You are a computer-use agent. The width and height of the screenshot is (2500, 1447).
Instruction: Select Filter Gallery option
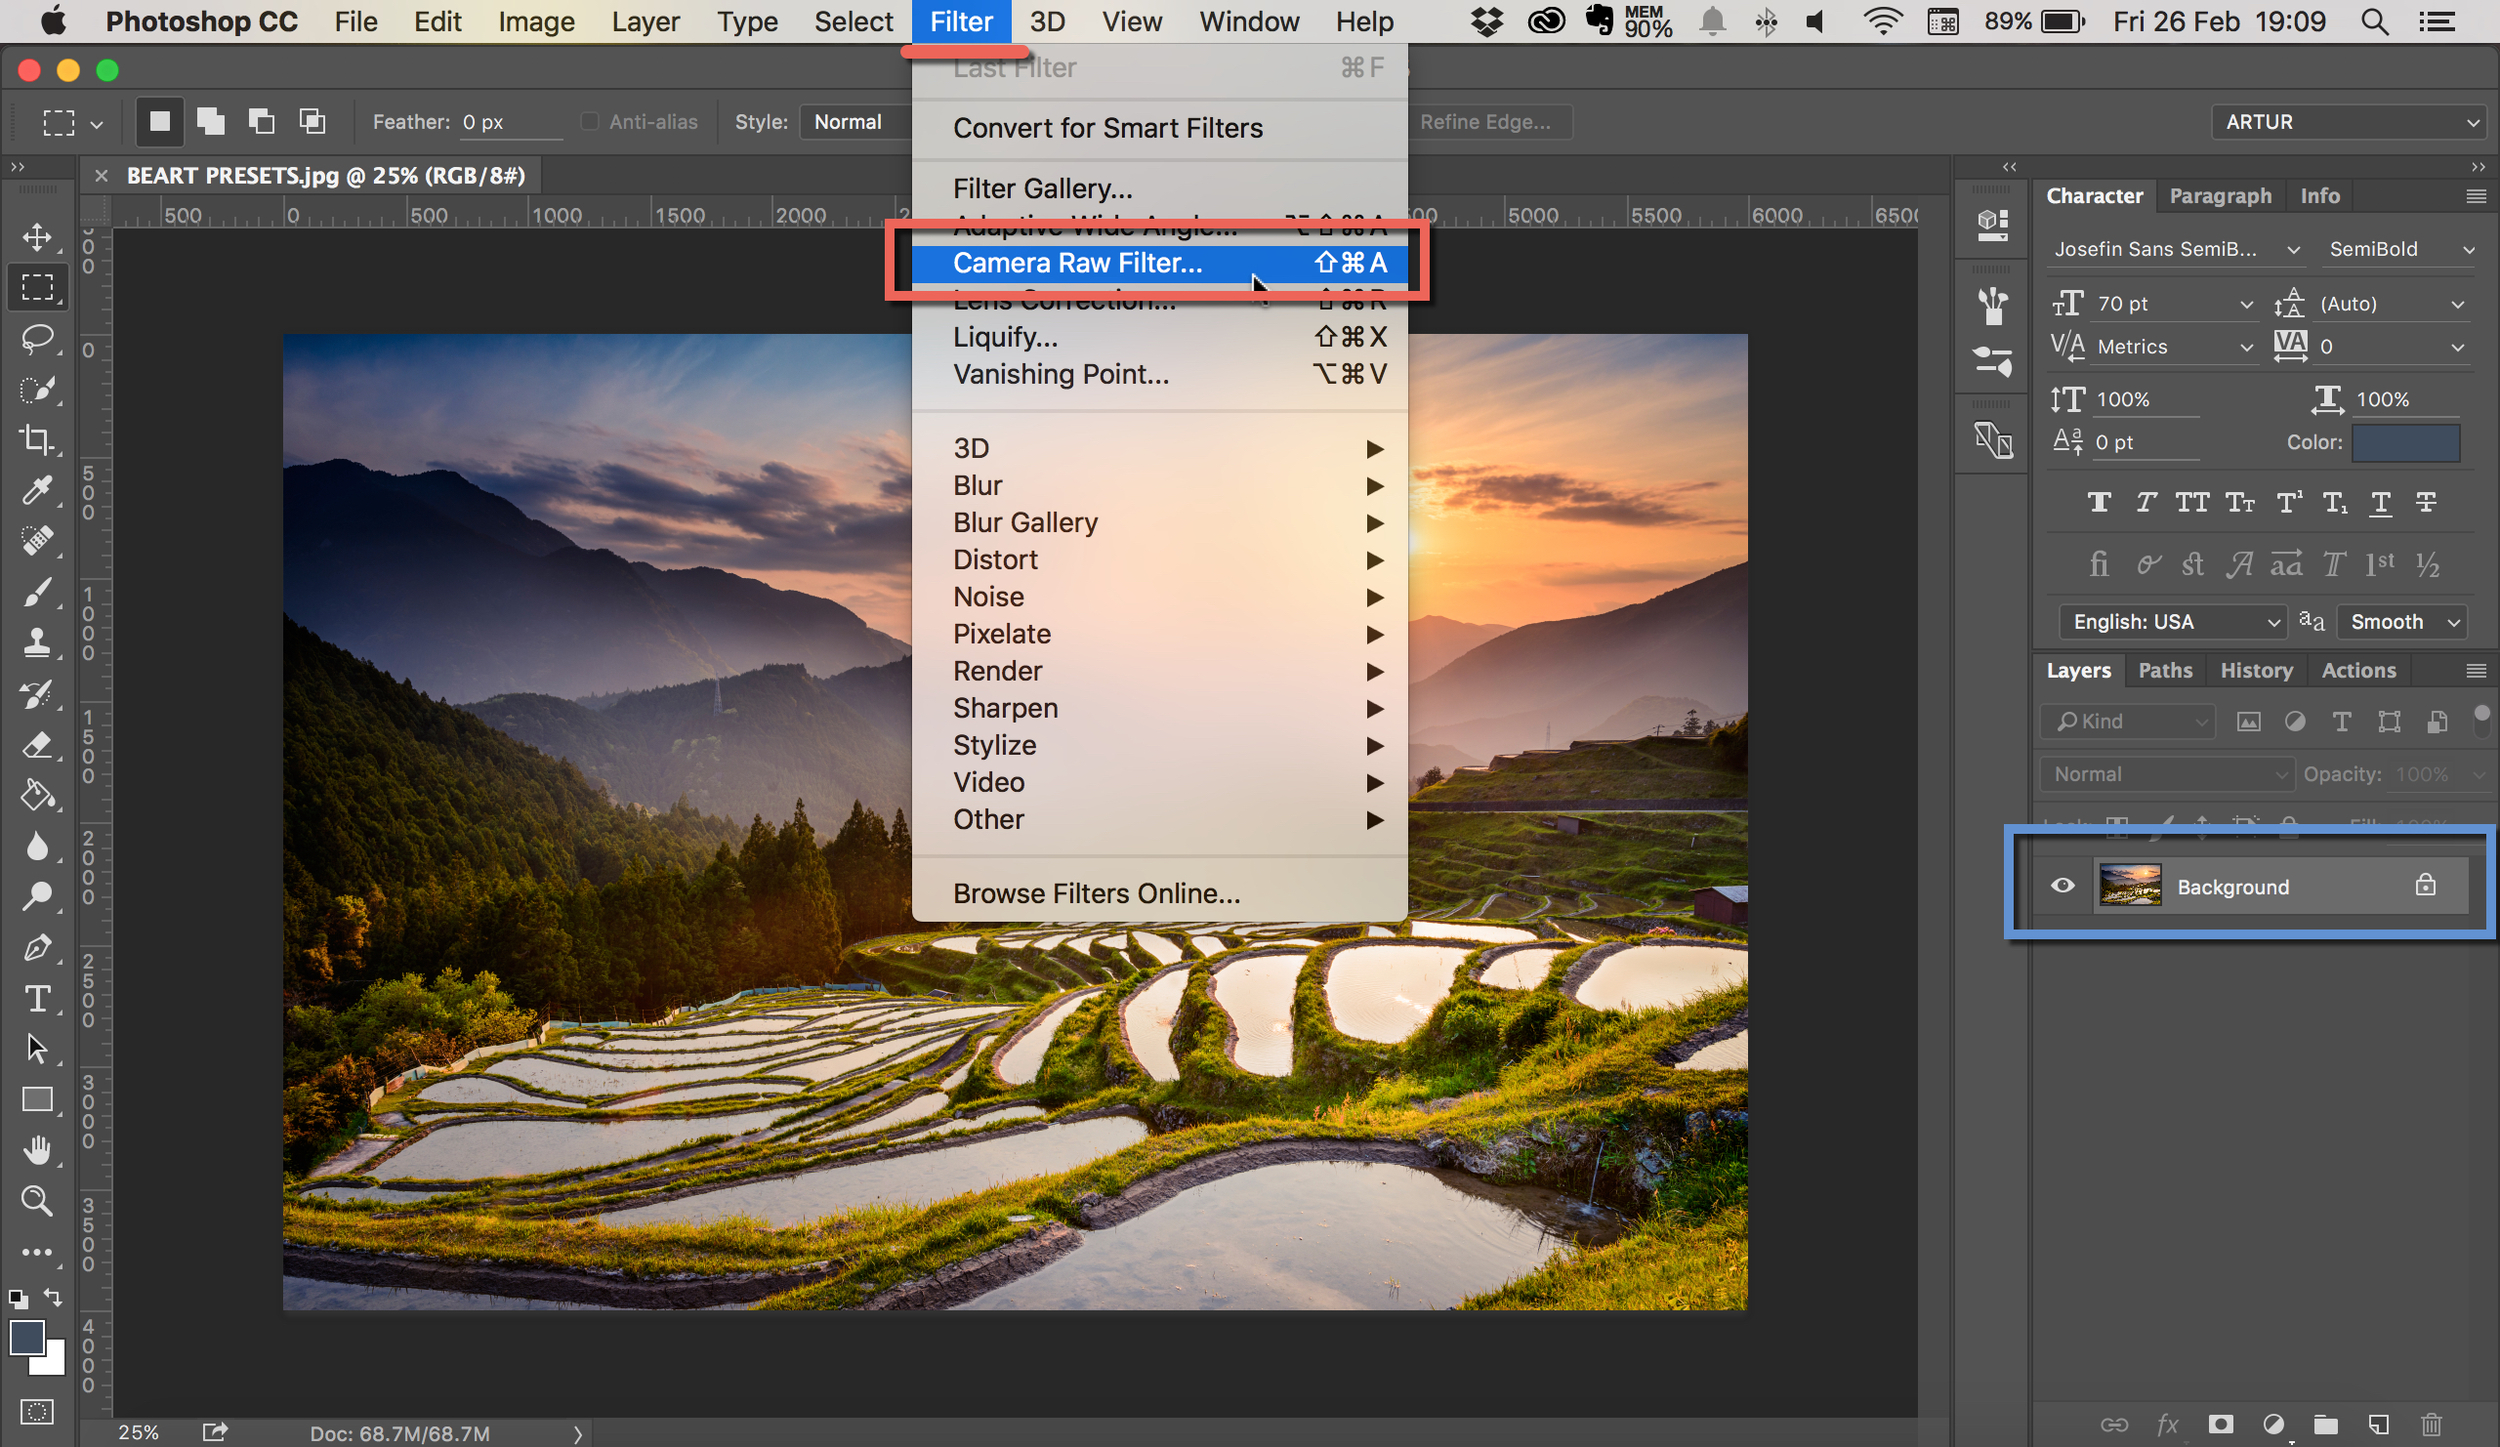(x=1040, y=189)
